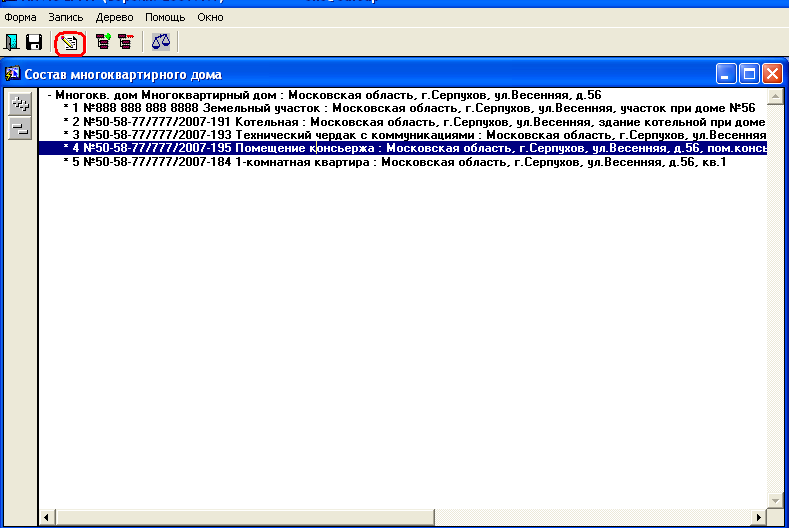This screenshot has width=789, height=528.
Task: Click the horizontal scrollbar left arrow
Action: [x=46, y=517]
